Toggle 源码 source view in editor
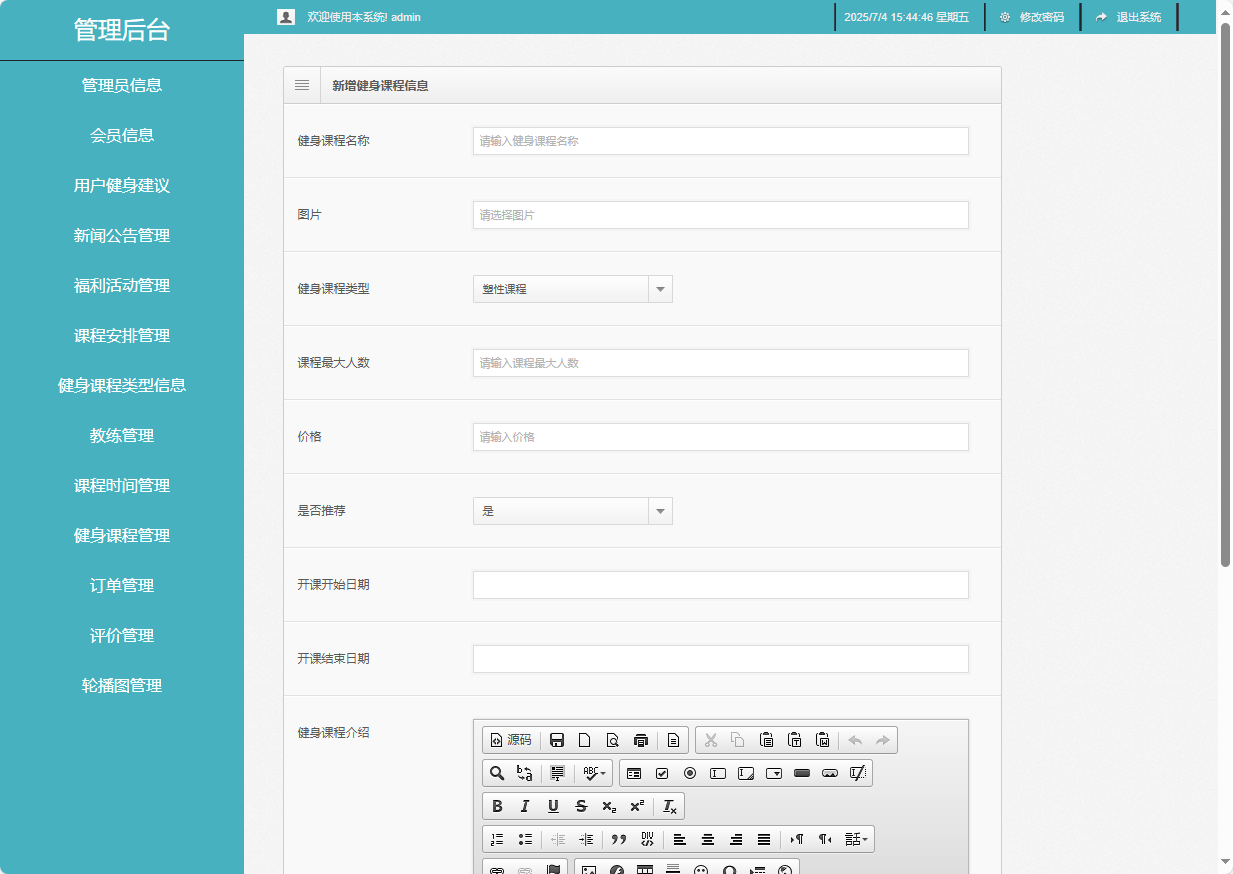 click(511, 740)
